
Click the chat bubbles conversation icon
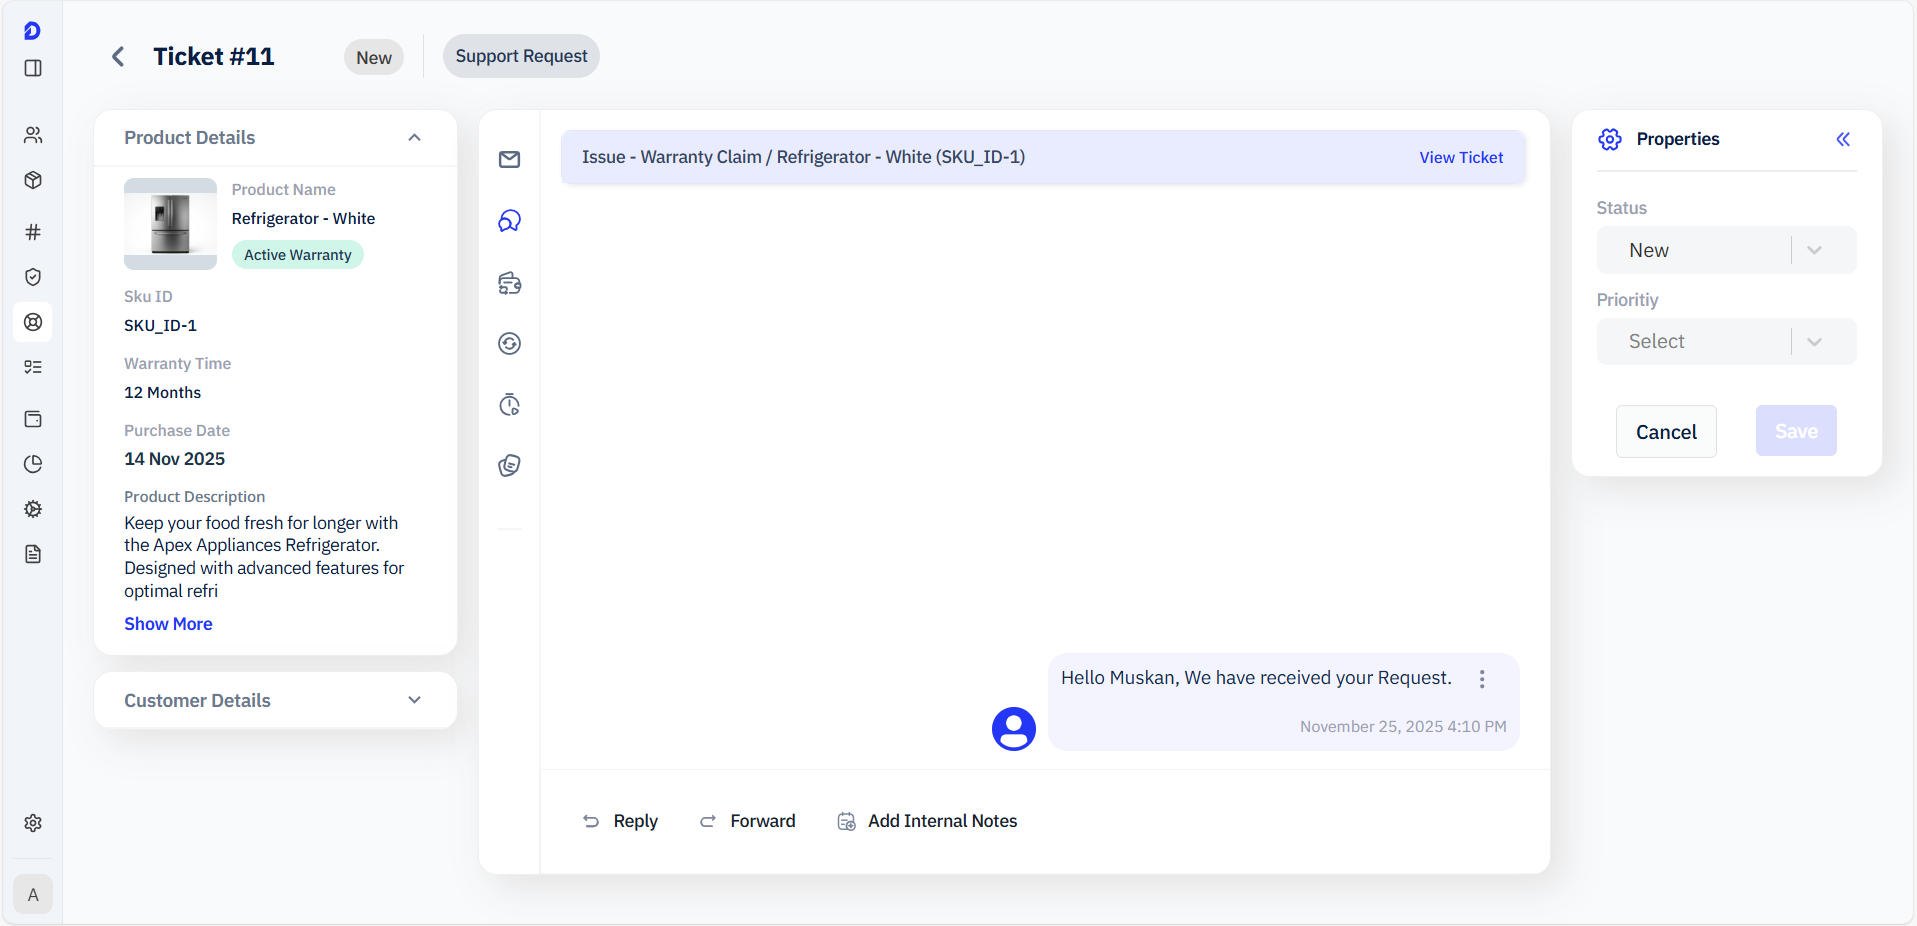509,221
